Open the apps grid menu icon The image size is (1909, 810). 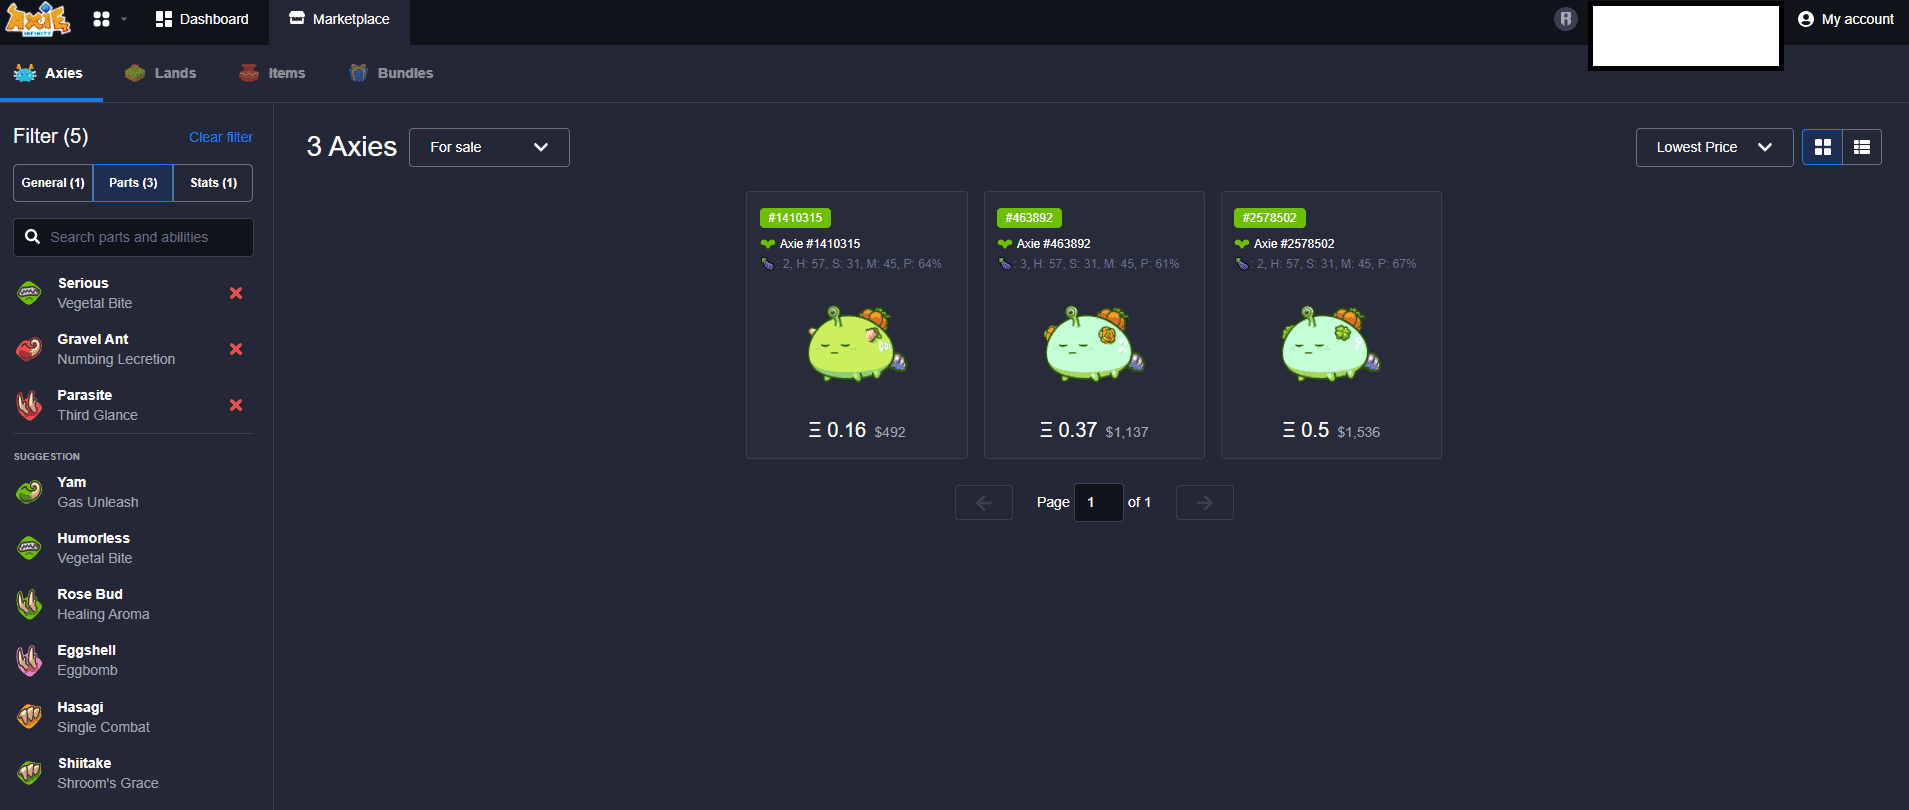point(101,19)
